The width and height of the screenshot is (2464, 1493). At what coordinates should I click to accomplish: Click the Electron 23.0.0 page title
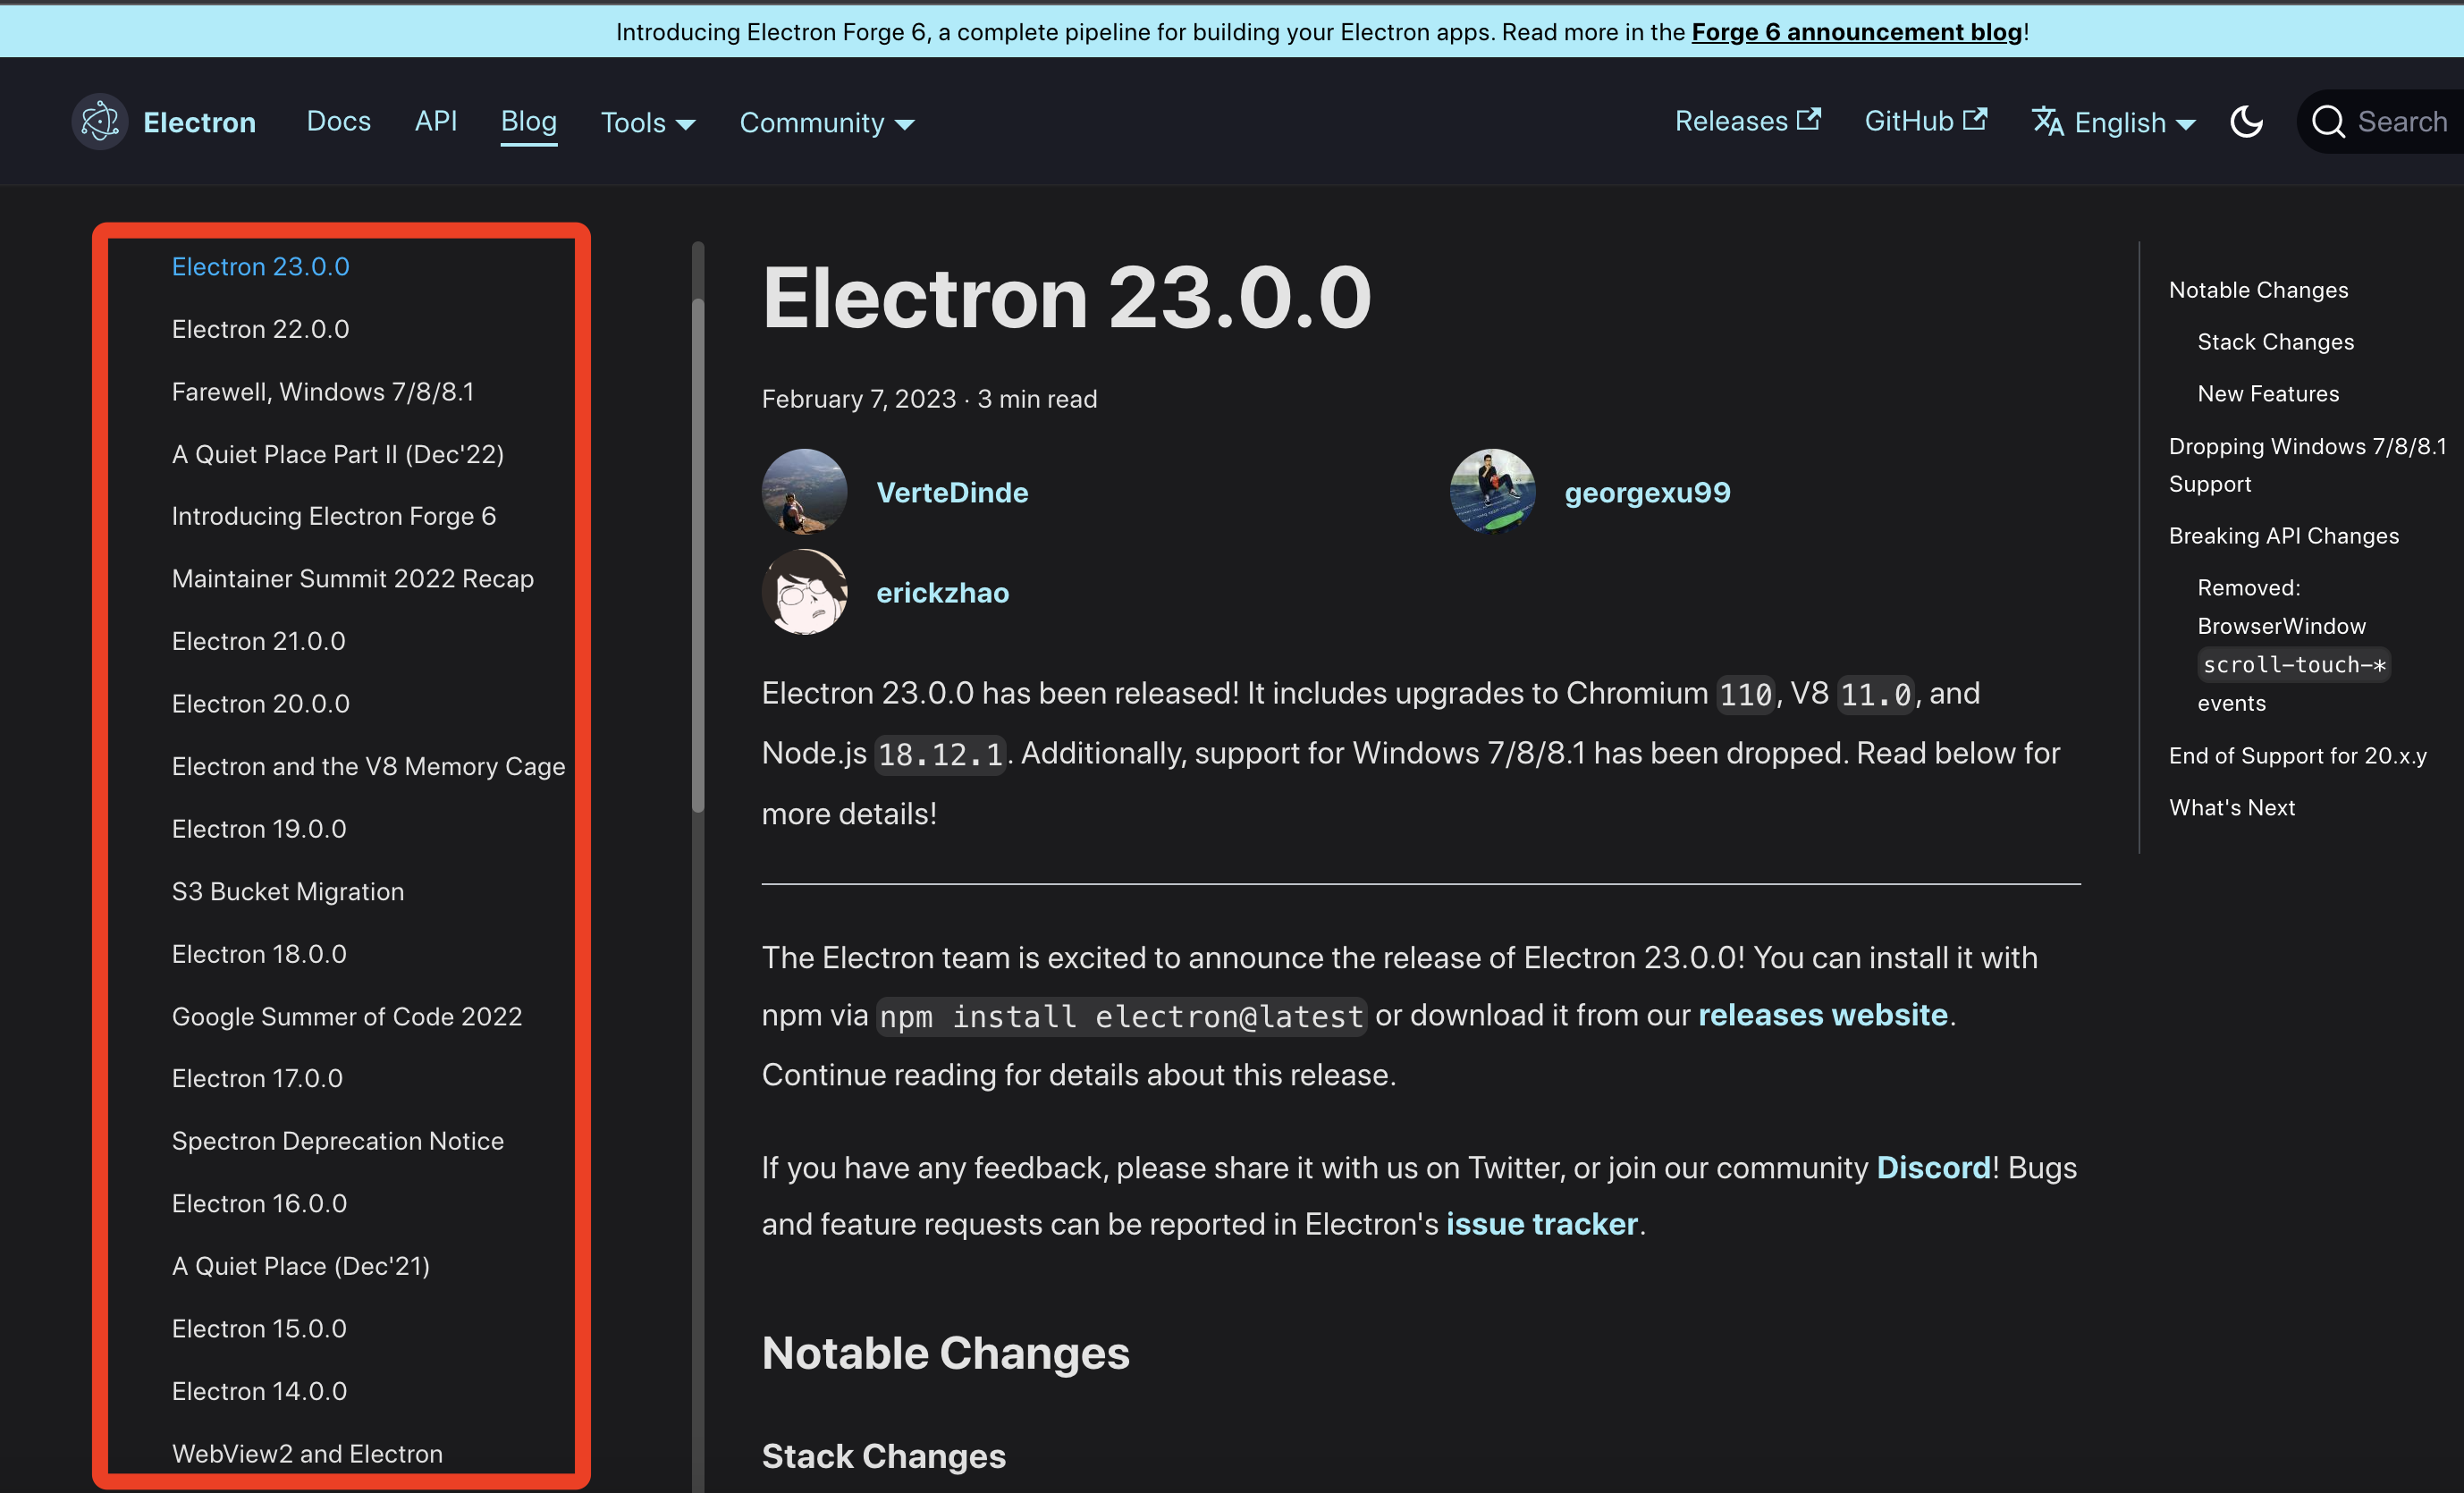click(x=1066, y=297)
